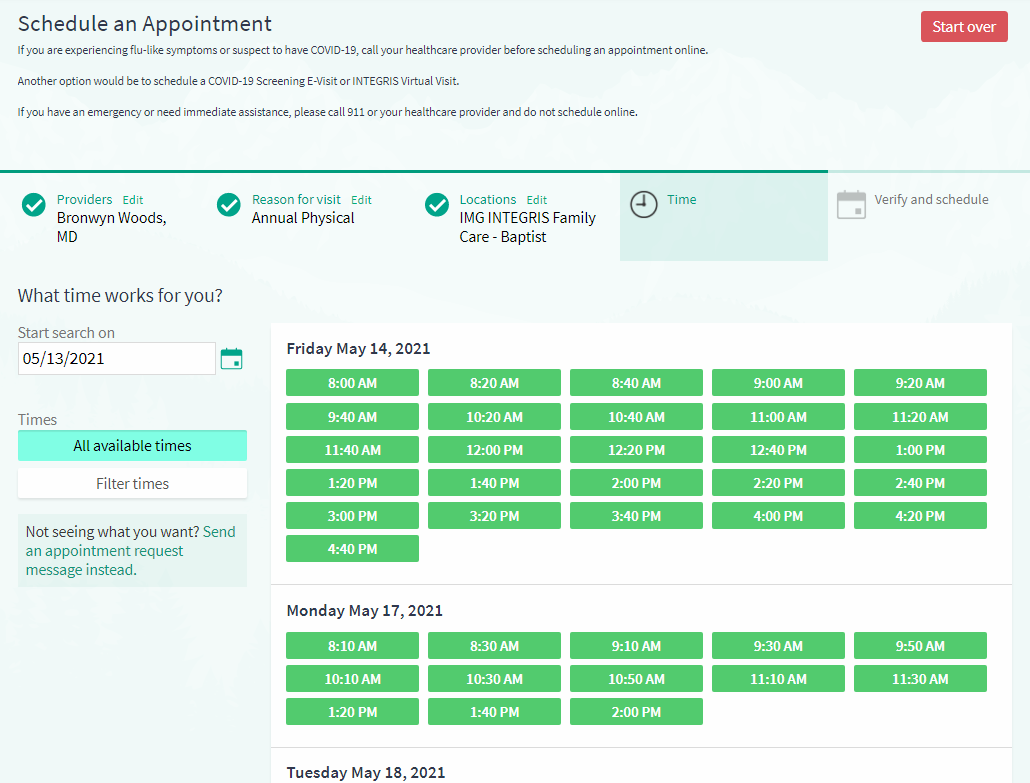Edit the Locations selection
The height and width of the screenshot is (783, 1030).
coord(537,200)
